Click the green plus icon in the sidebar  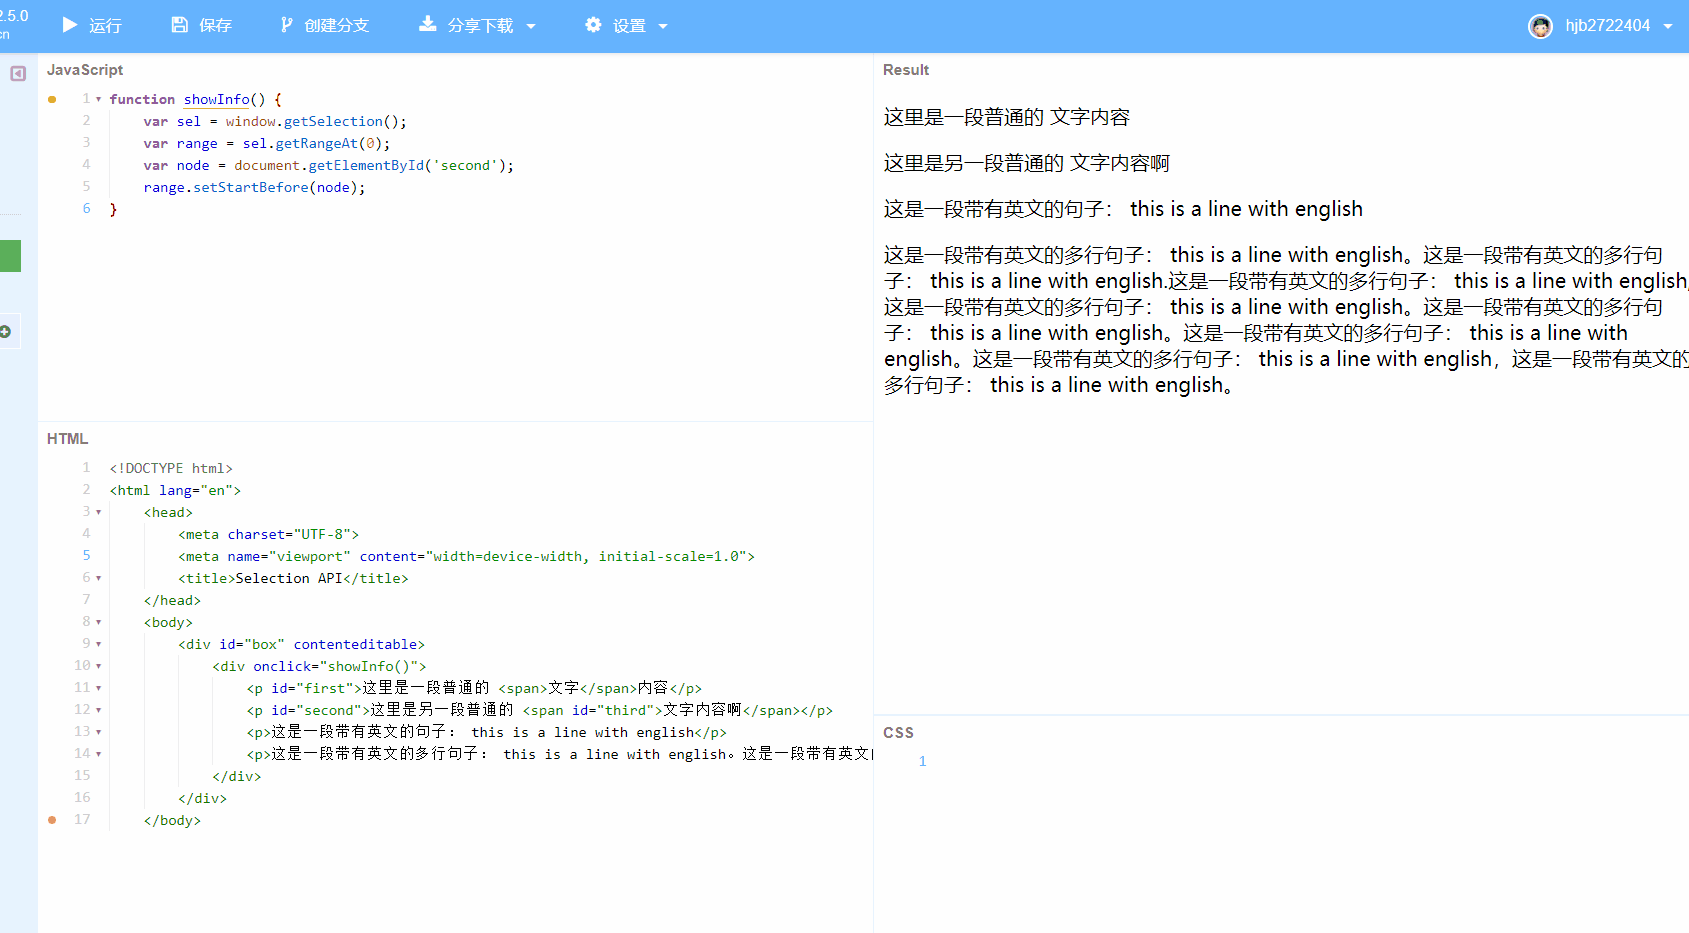[x=6, y=331]
